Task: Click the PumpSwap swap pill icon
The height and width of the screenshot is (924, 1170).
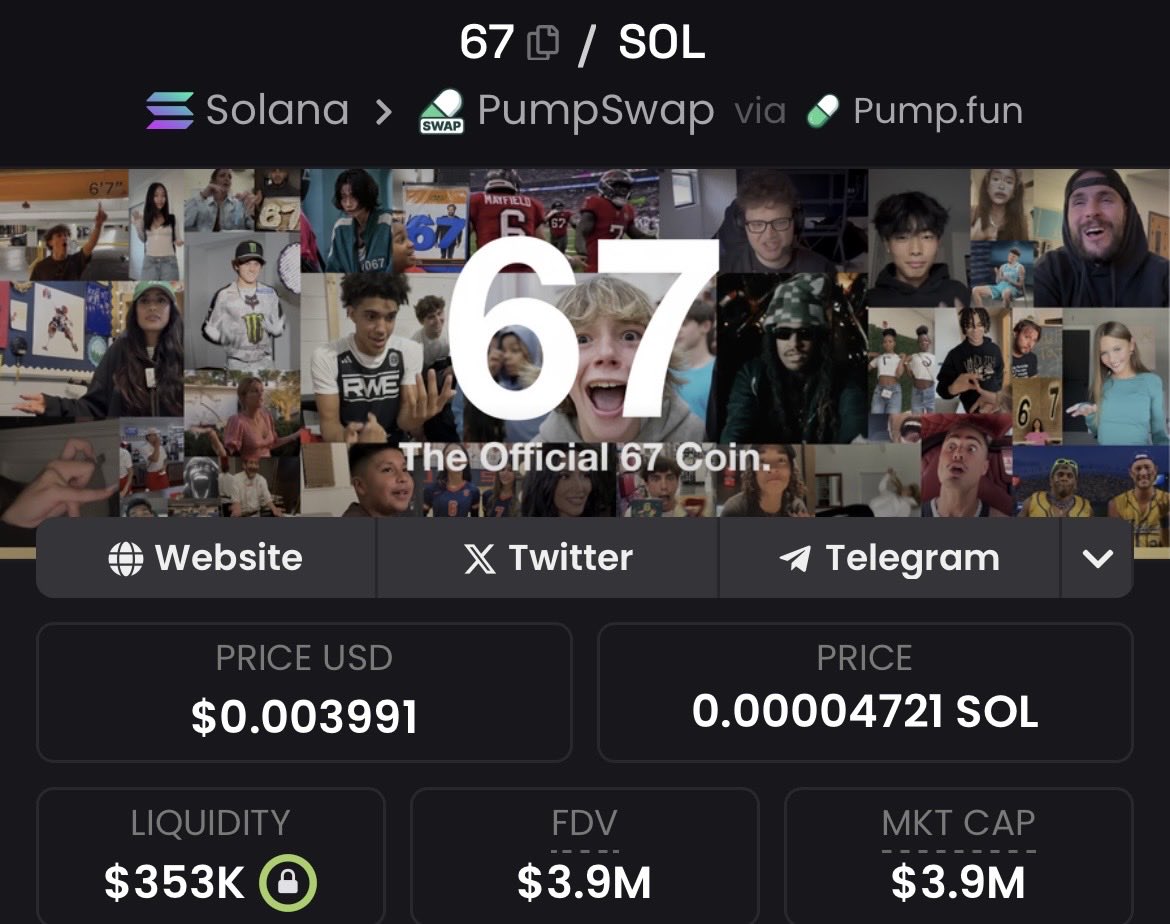Action: point(442,112)
